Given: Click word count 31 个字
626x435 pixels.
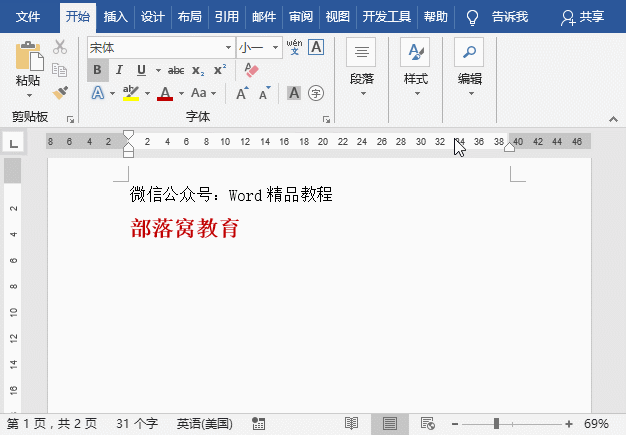Looking at the screenshot, I should [x=137, y=423].
